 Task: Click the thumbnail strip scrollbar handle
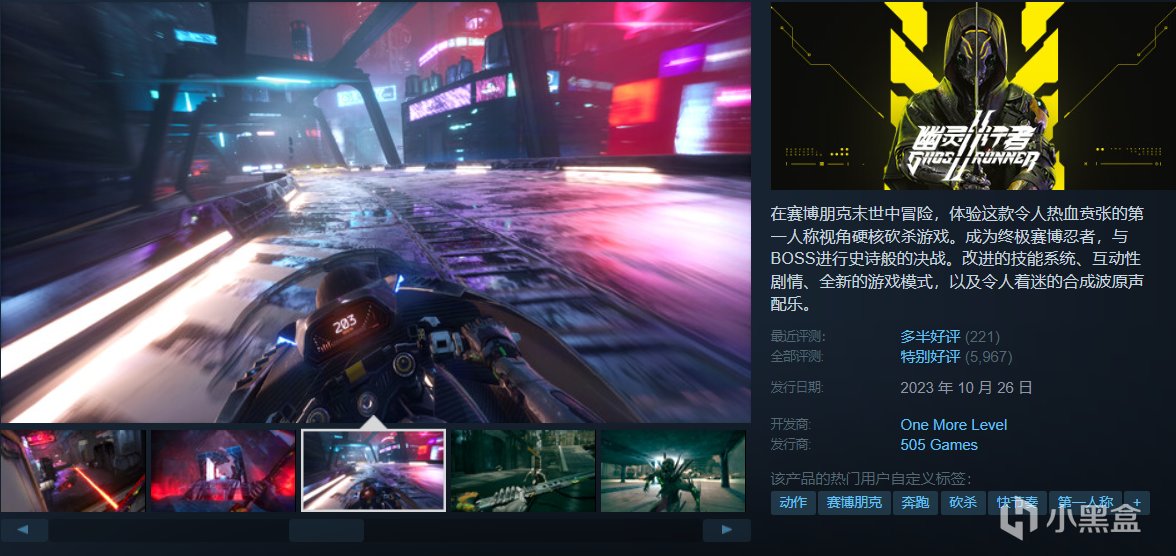[326, 530]
